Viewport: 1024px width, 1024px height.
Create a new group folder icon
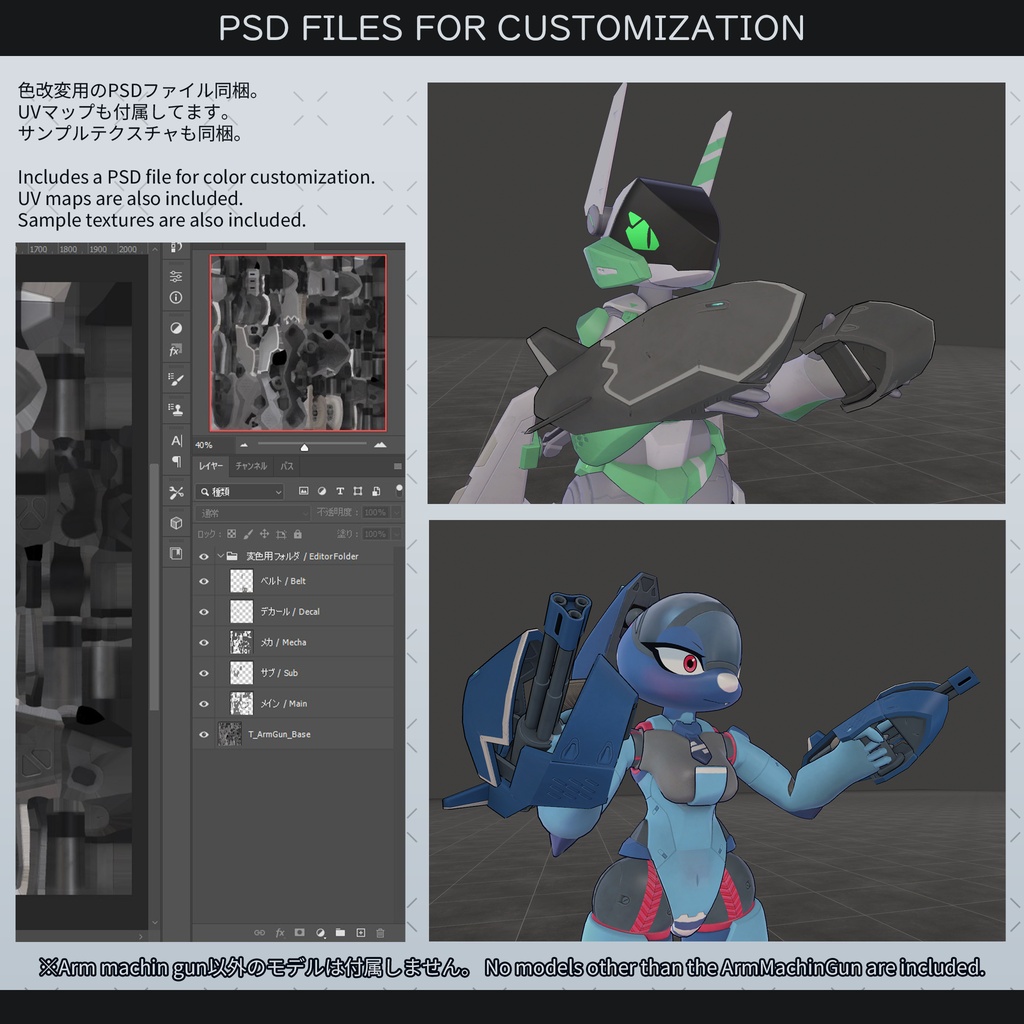[x=340, y=933]
